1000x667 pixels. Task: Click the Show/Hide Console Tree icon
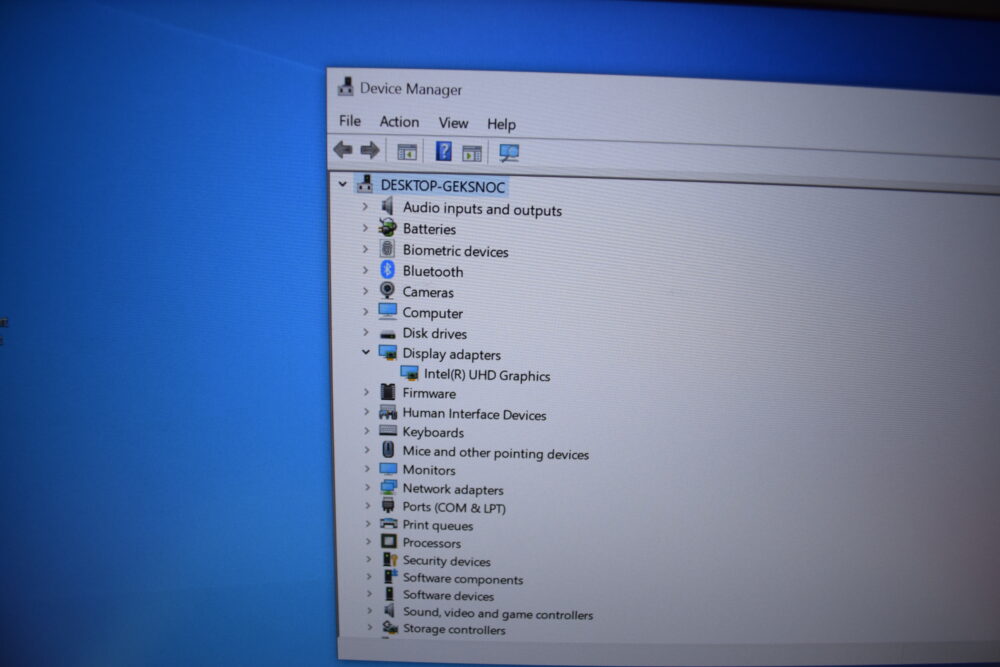(407, 152)
